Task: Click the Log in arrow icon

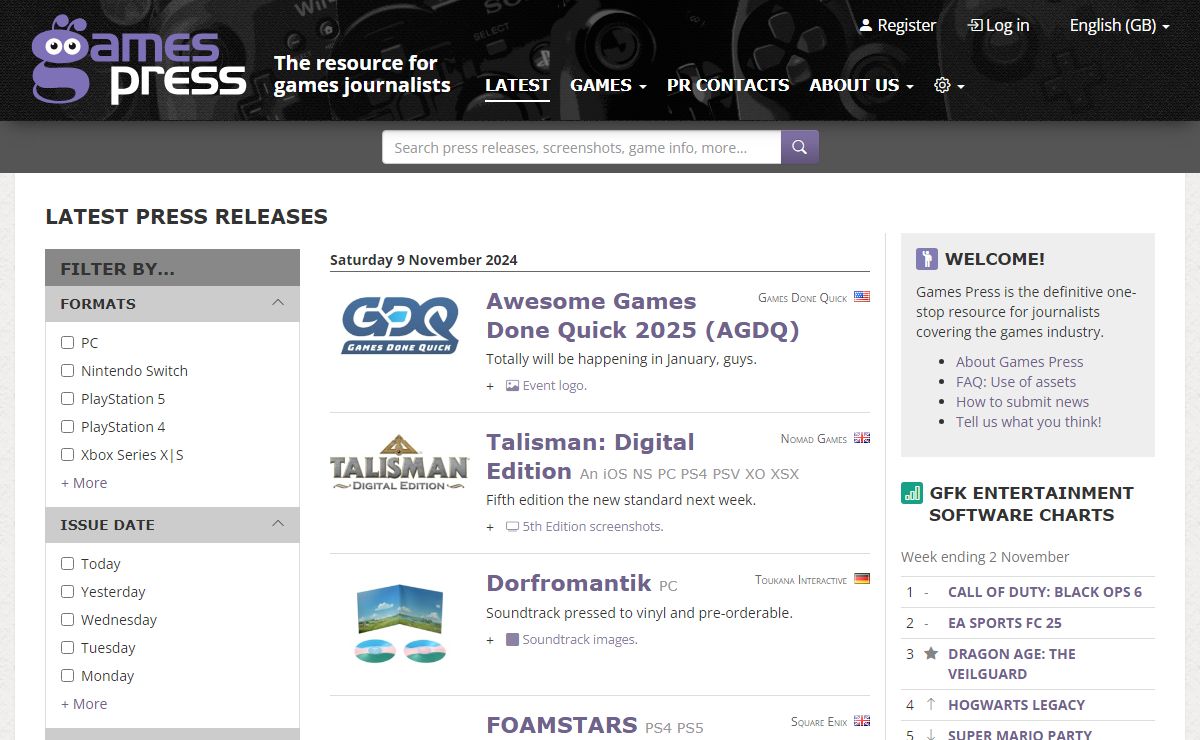Action: click(975, 26)
